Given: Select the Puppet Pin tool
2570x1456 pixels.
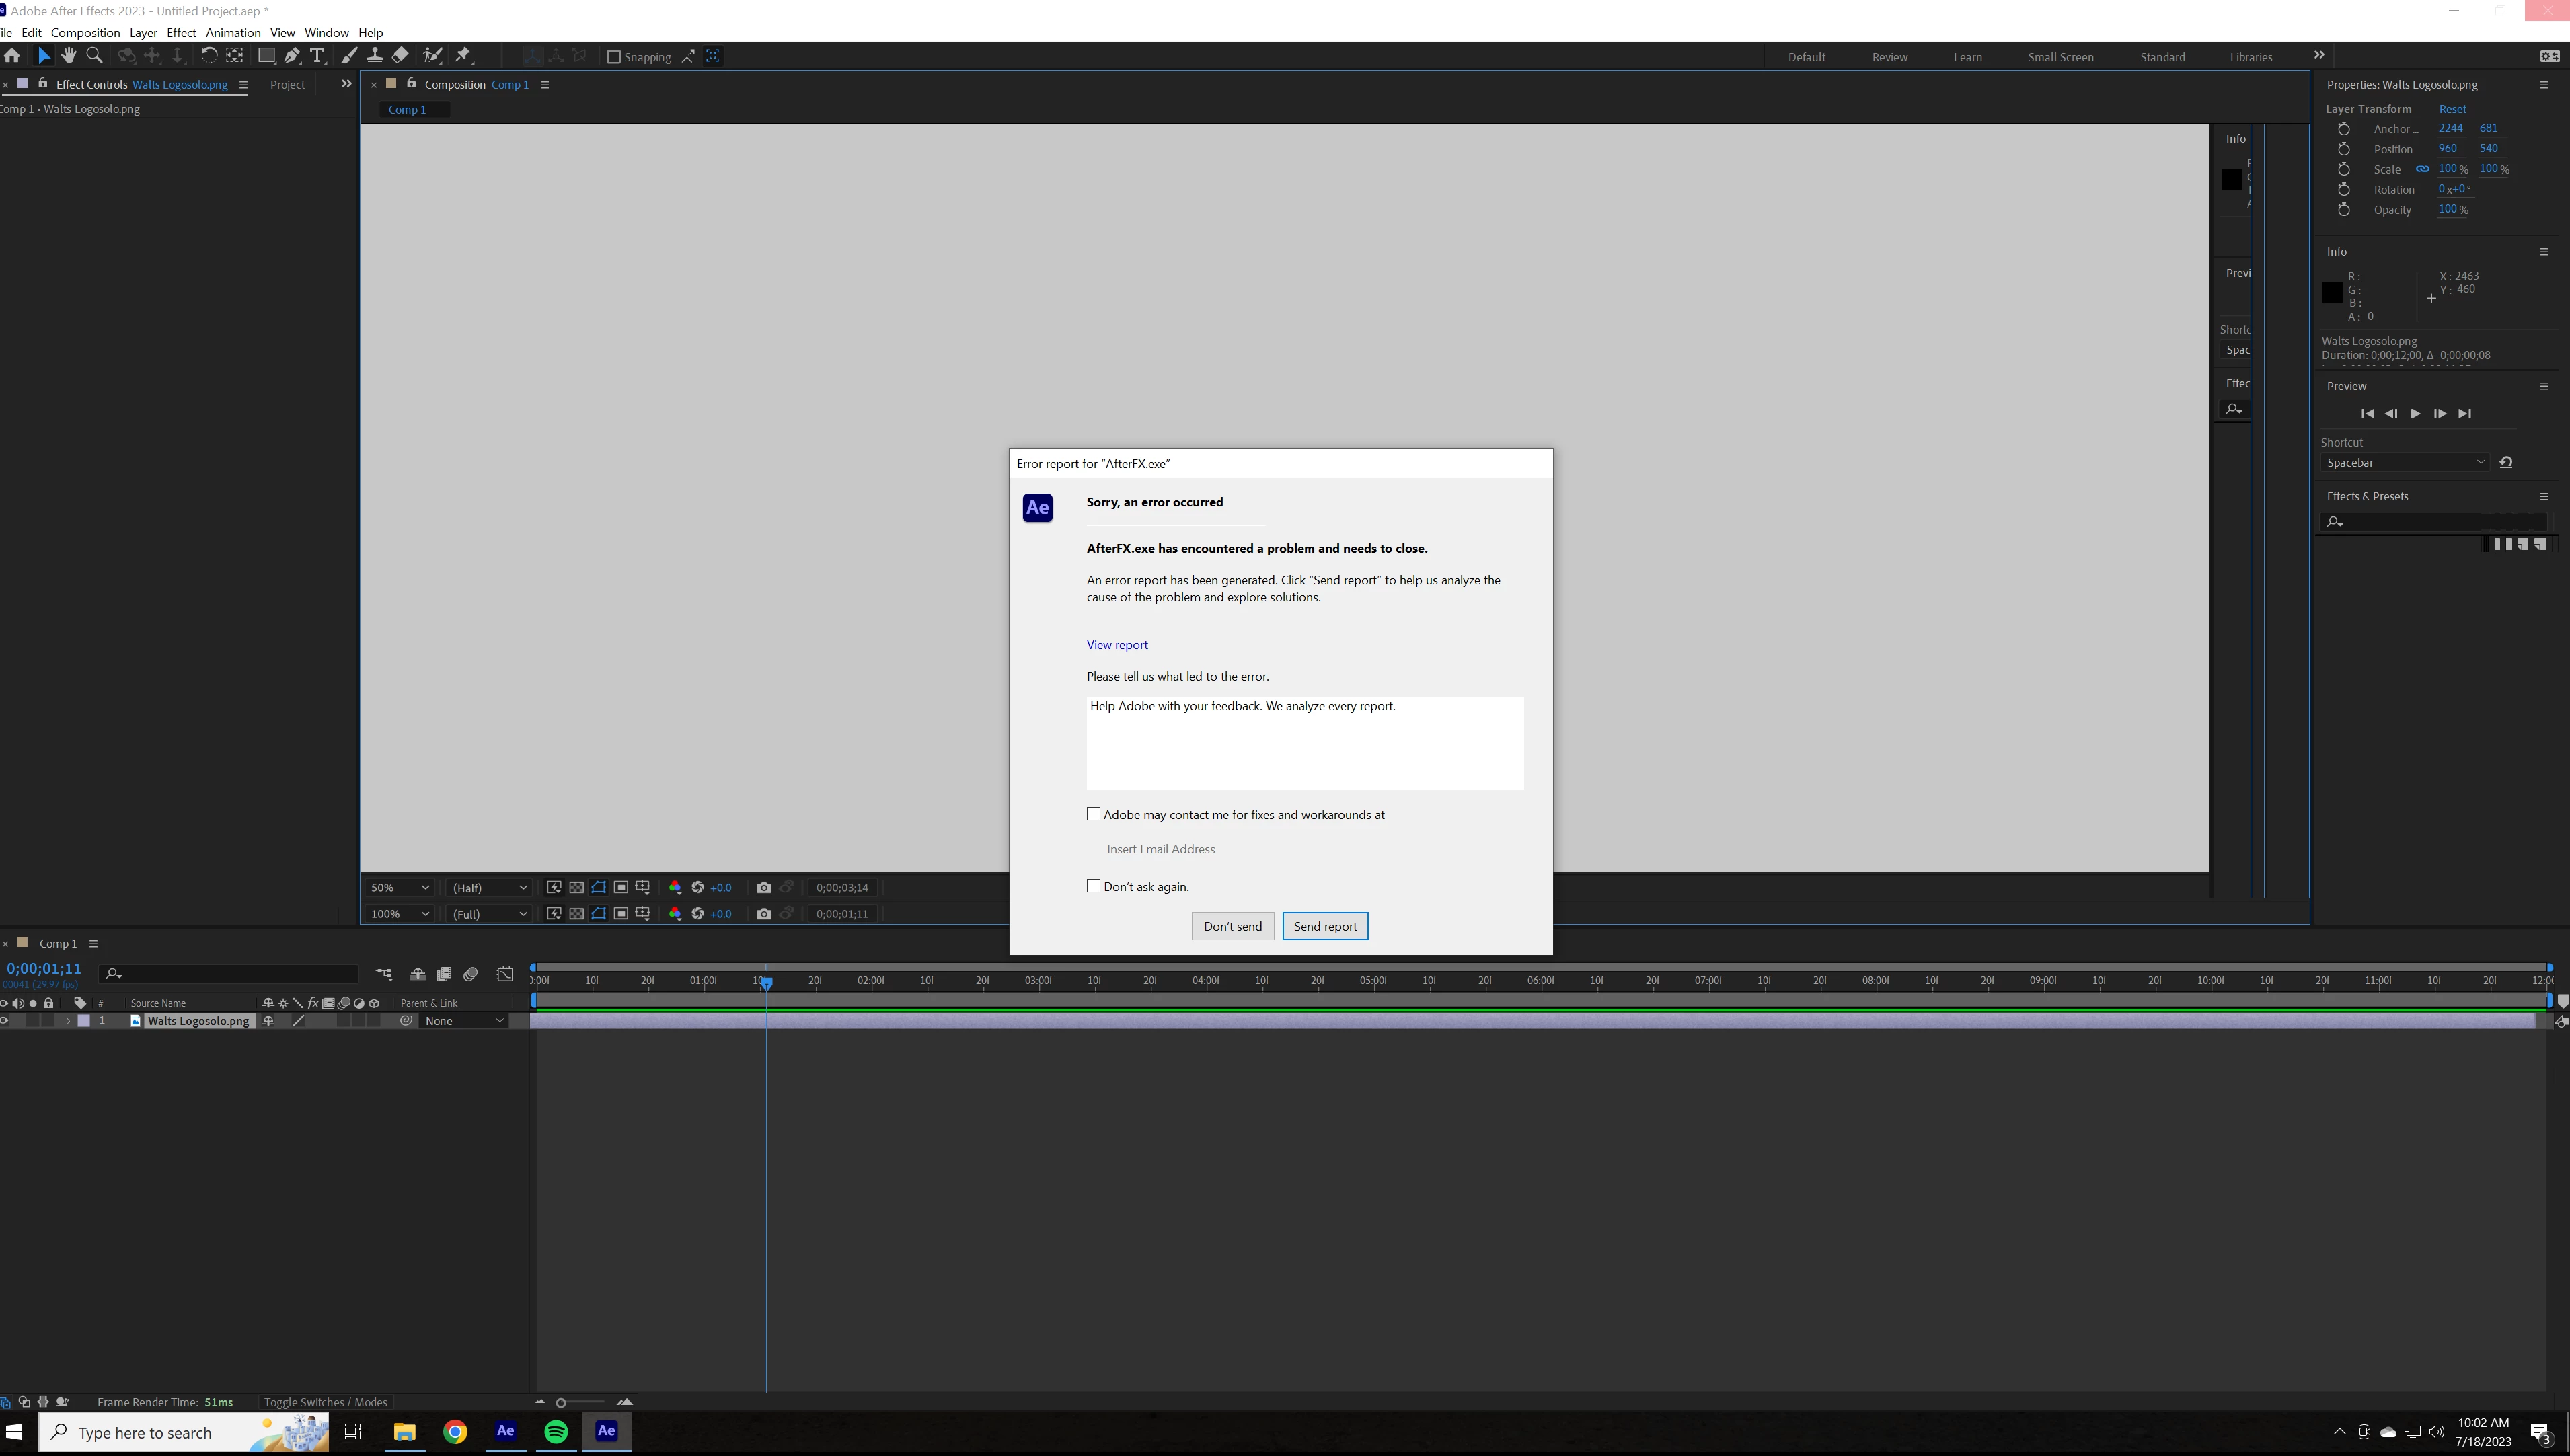Looking at the screenshot, I should coord(463,56).
